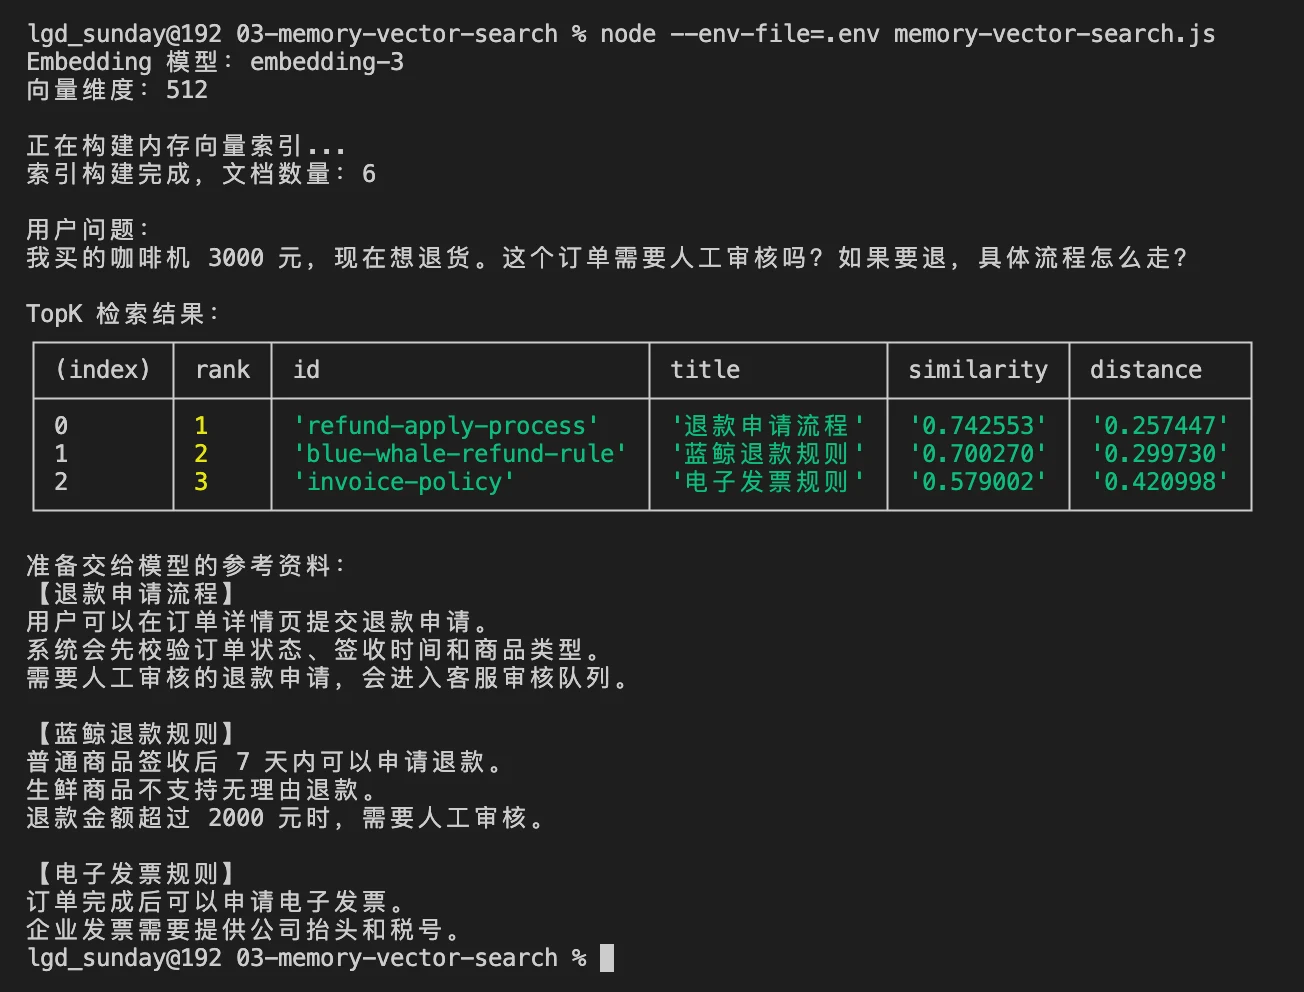Select the "rank" column header

(x=222, y=370)
